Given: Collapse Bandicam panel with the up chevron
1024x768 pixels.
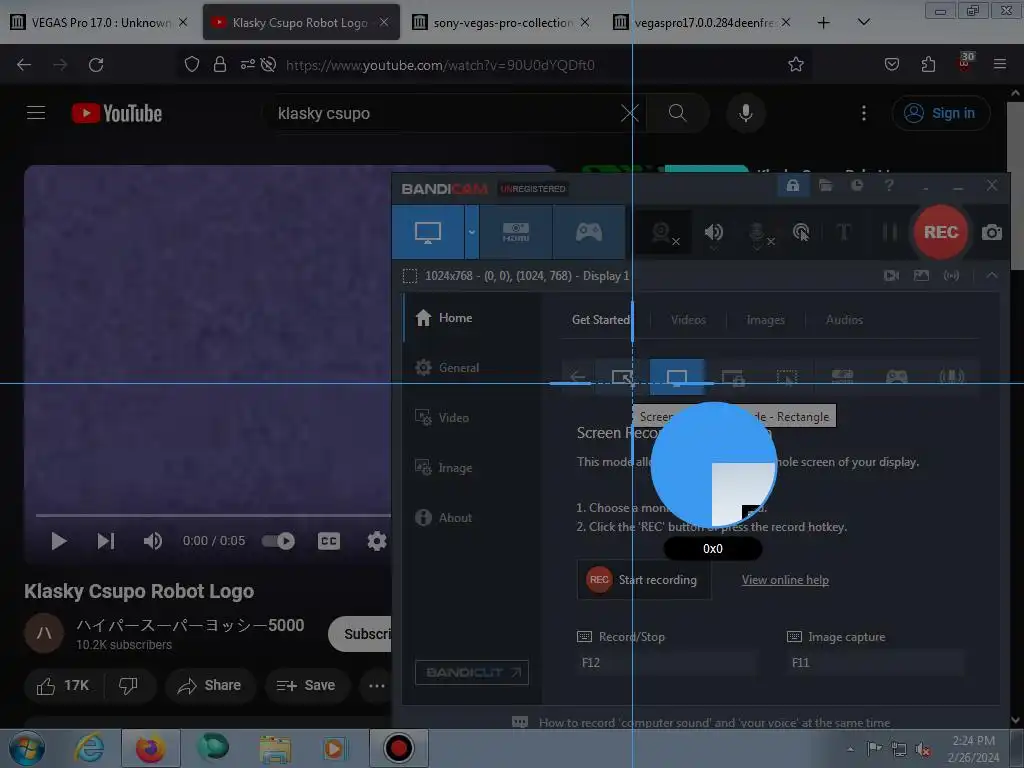Looking at the screenshot, I should 991,276.
